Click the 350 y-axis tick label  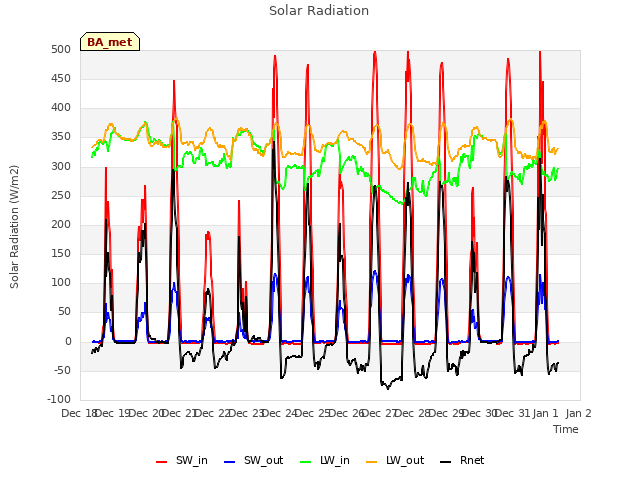[61, 137]
